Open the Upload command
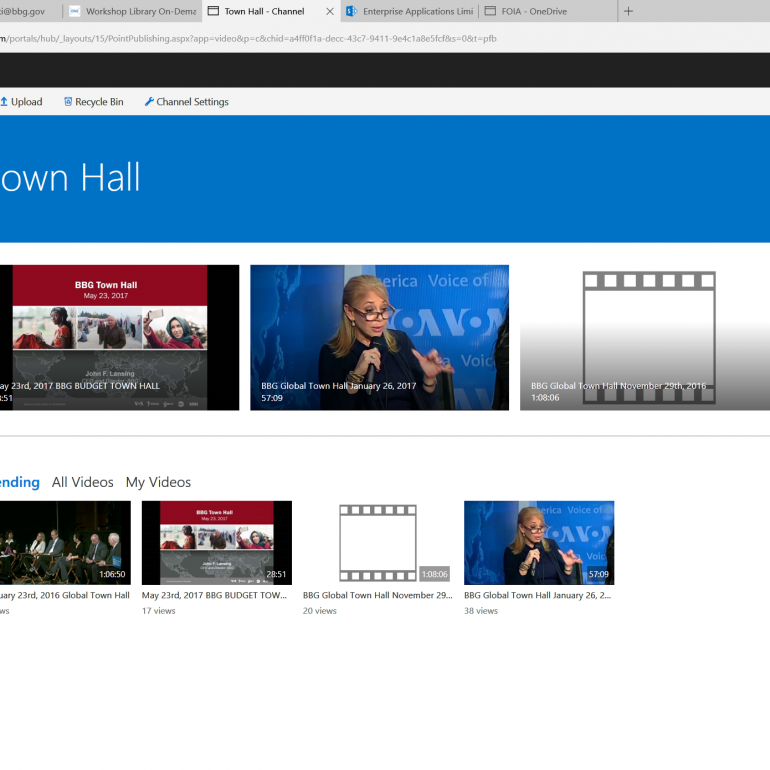Screen dimensions: 770x770 point(21,102)
